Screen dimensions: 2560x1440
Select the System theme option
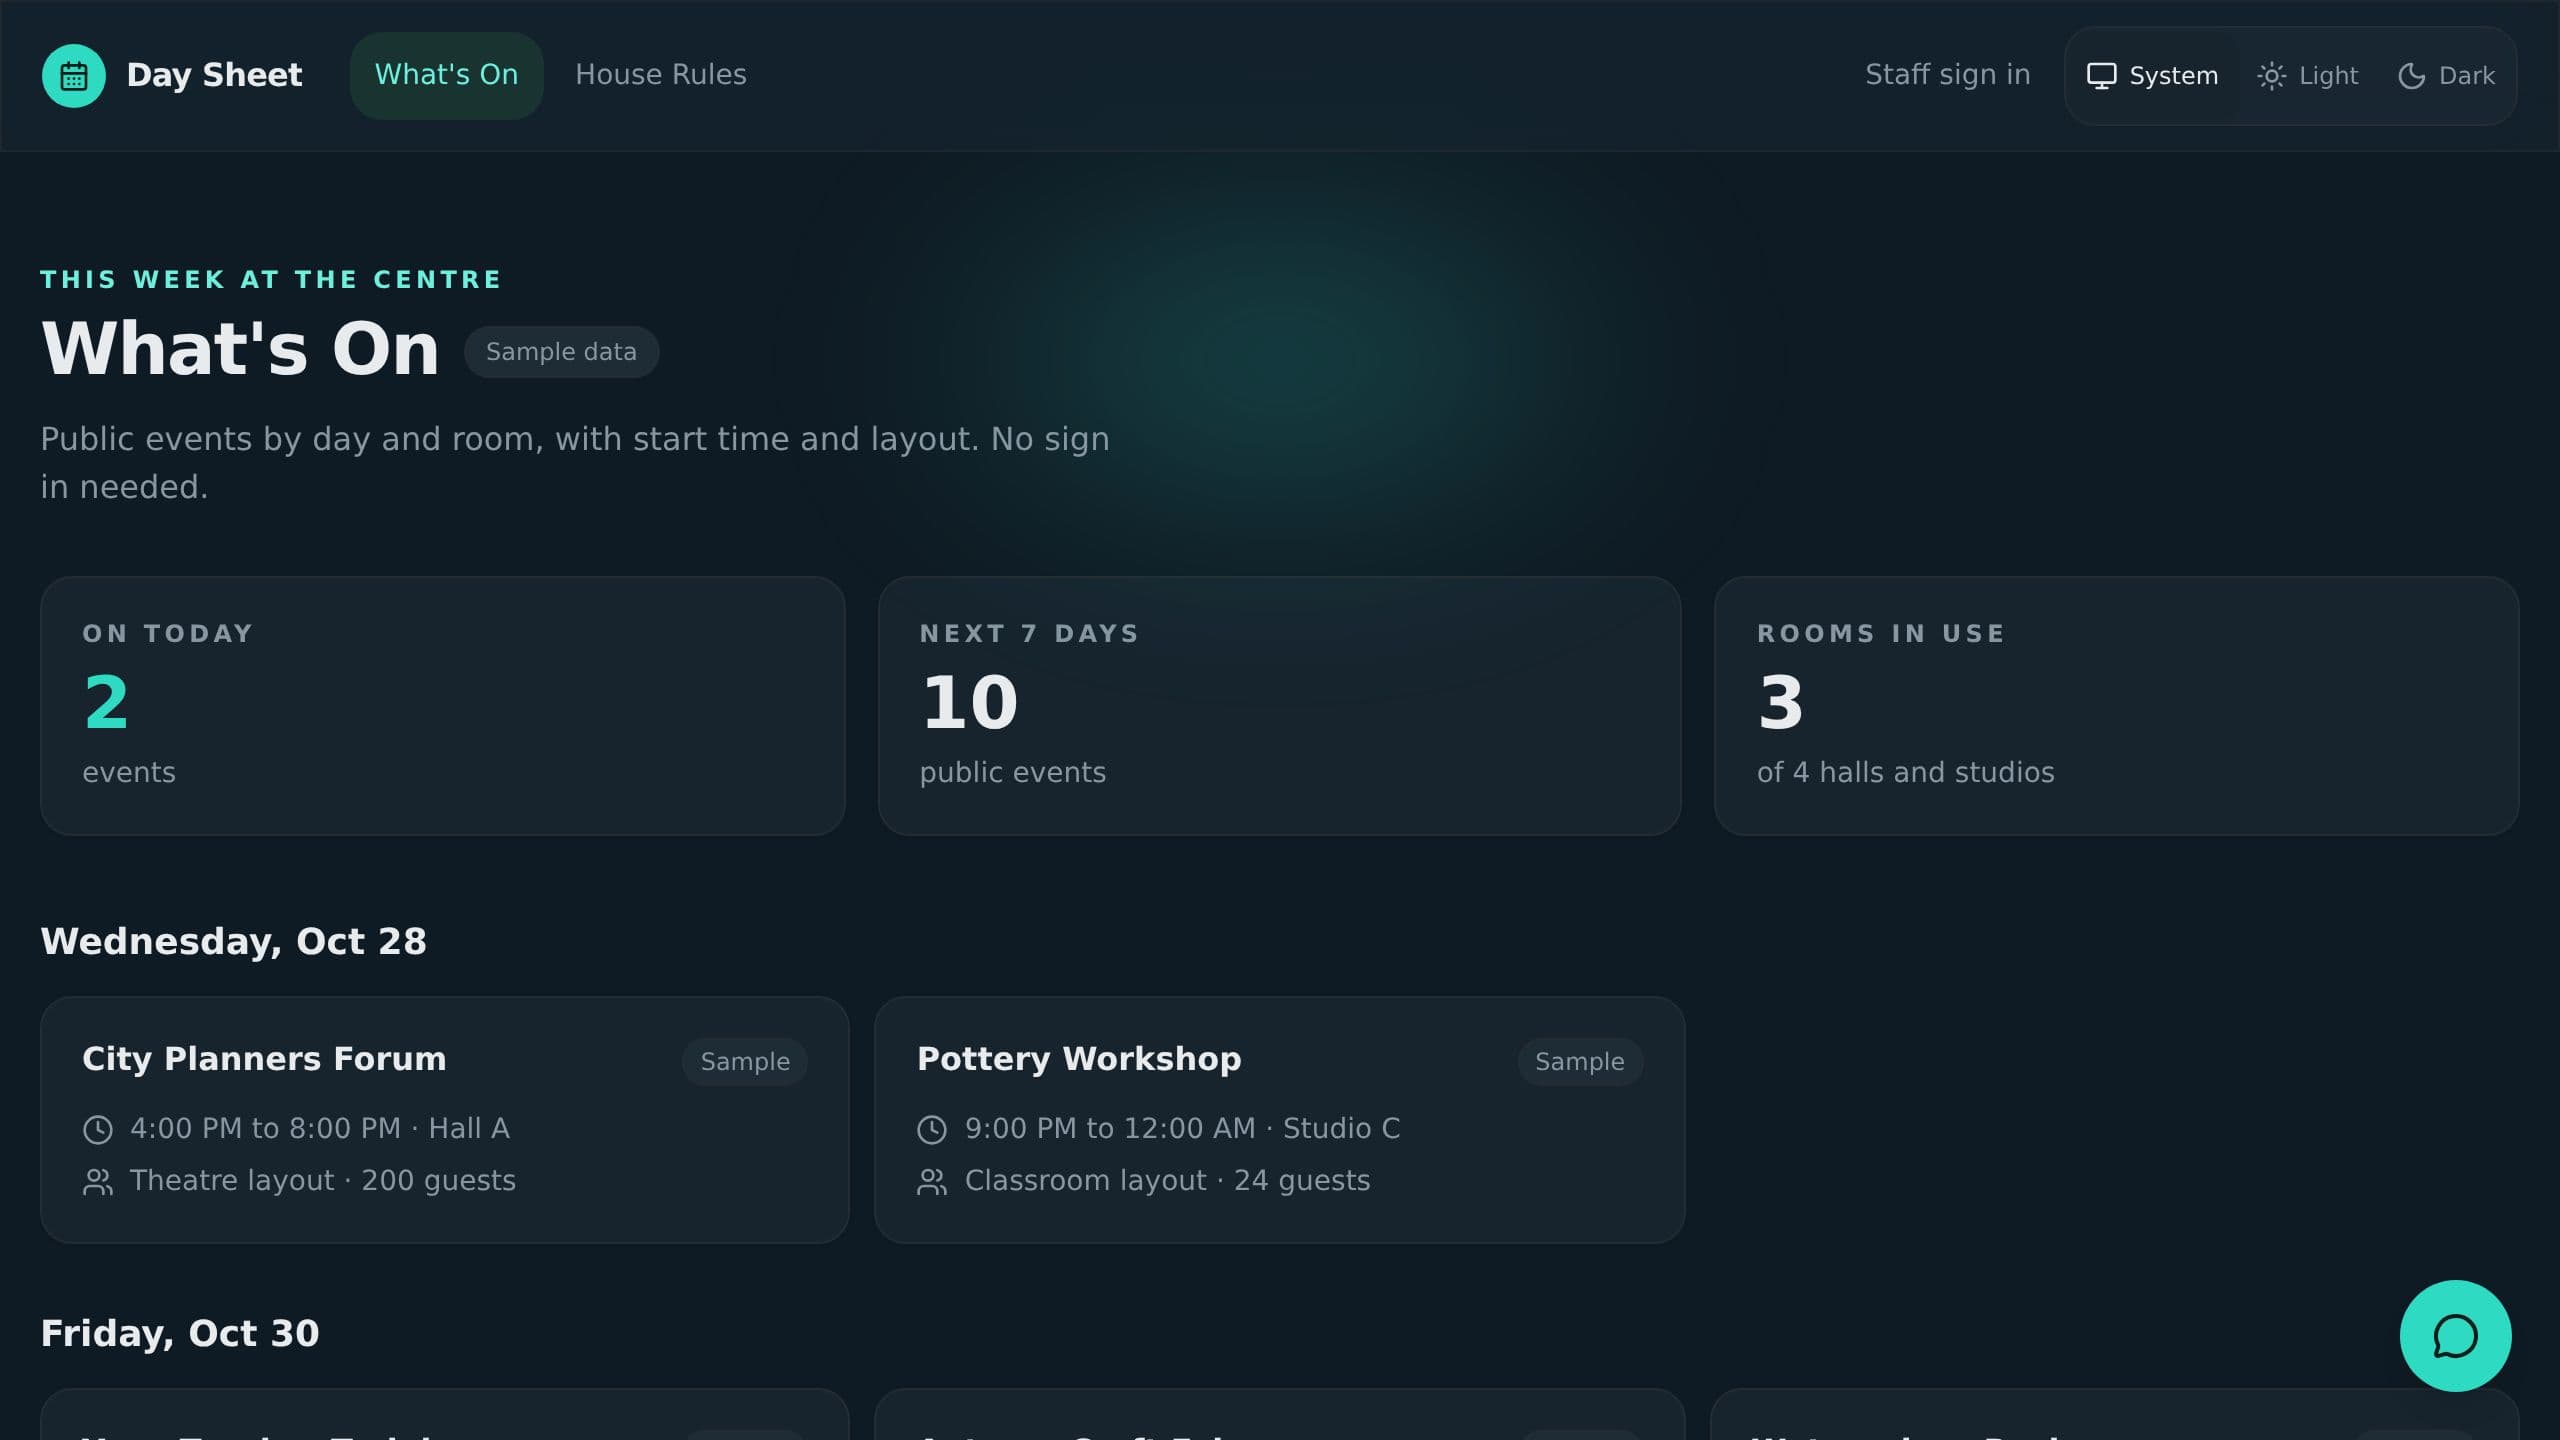pyautogui.click(x=2152, y=76)
